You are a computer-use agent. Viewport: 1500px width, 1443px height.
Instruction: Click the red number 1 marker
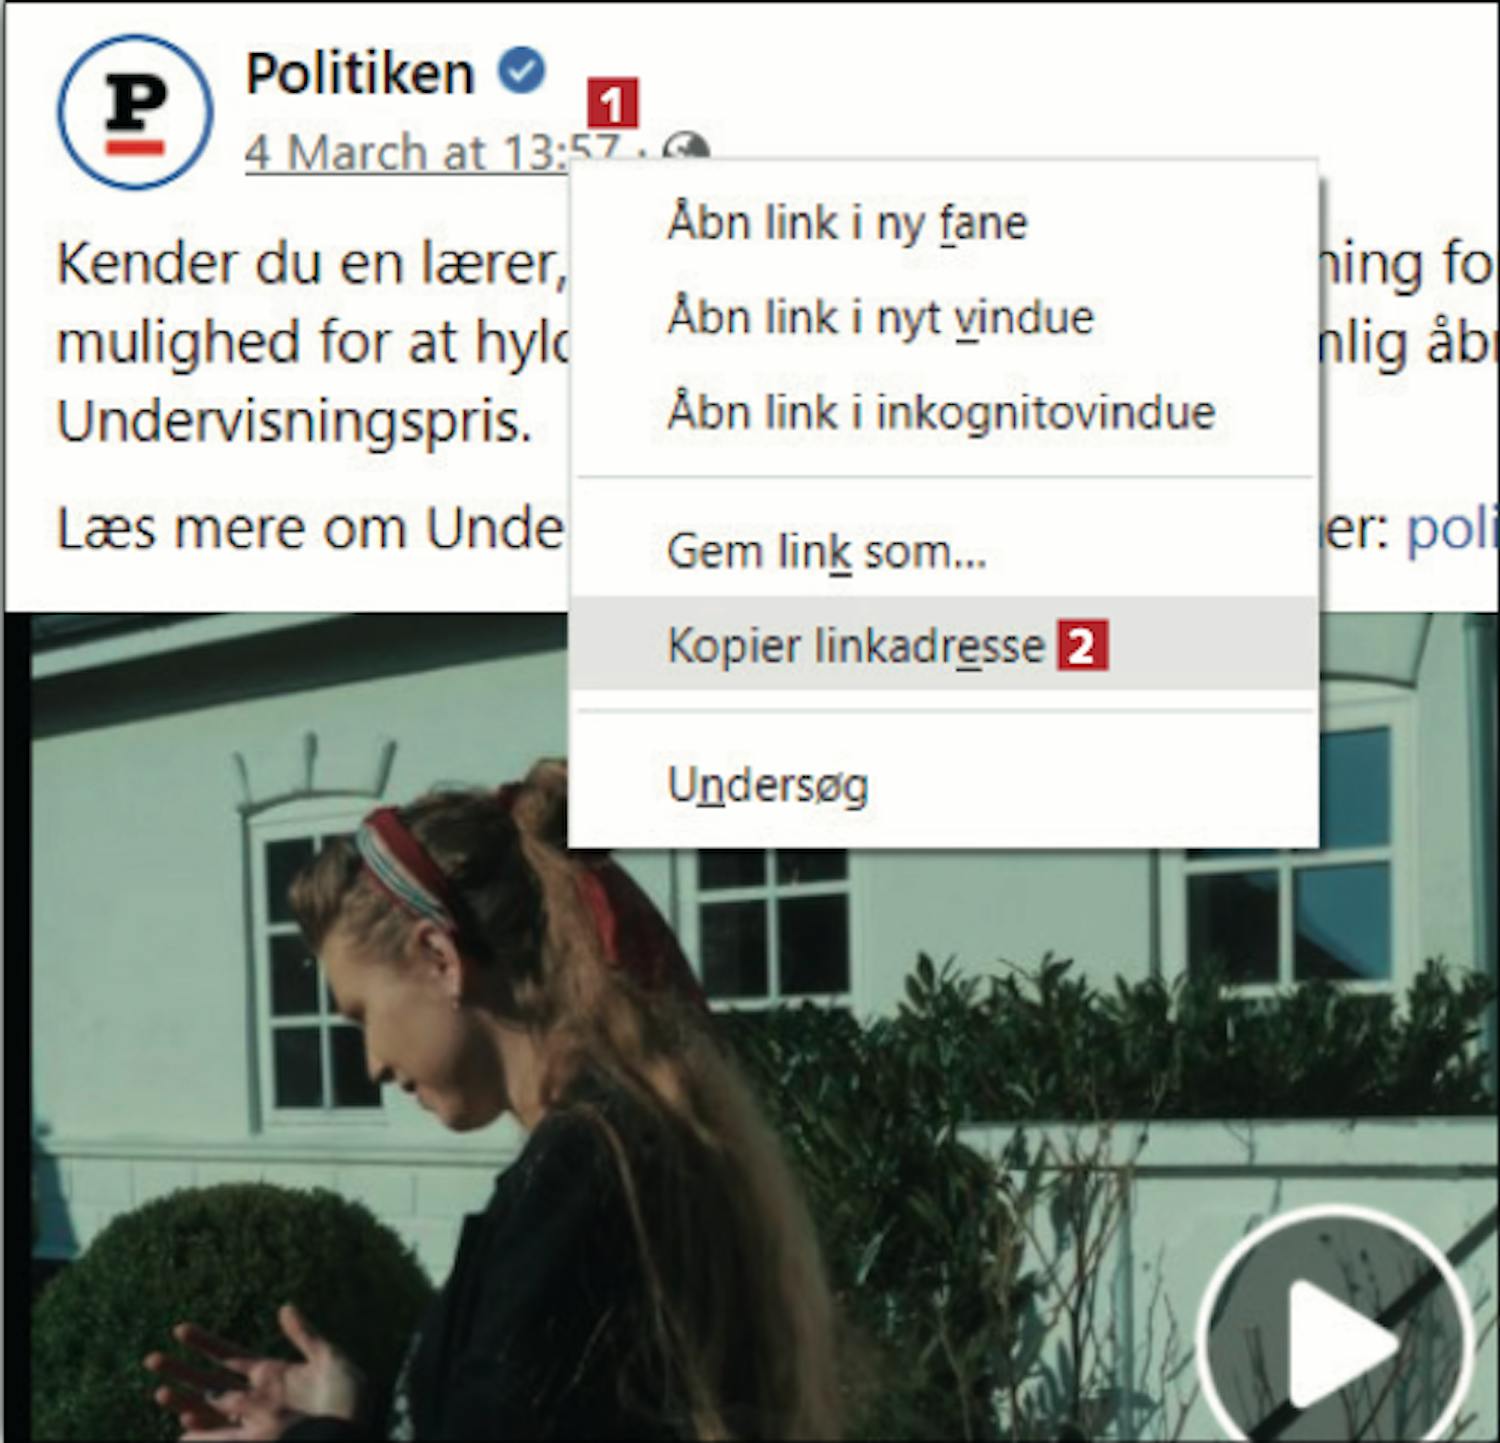click(612, 103)
